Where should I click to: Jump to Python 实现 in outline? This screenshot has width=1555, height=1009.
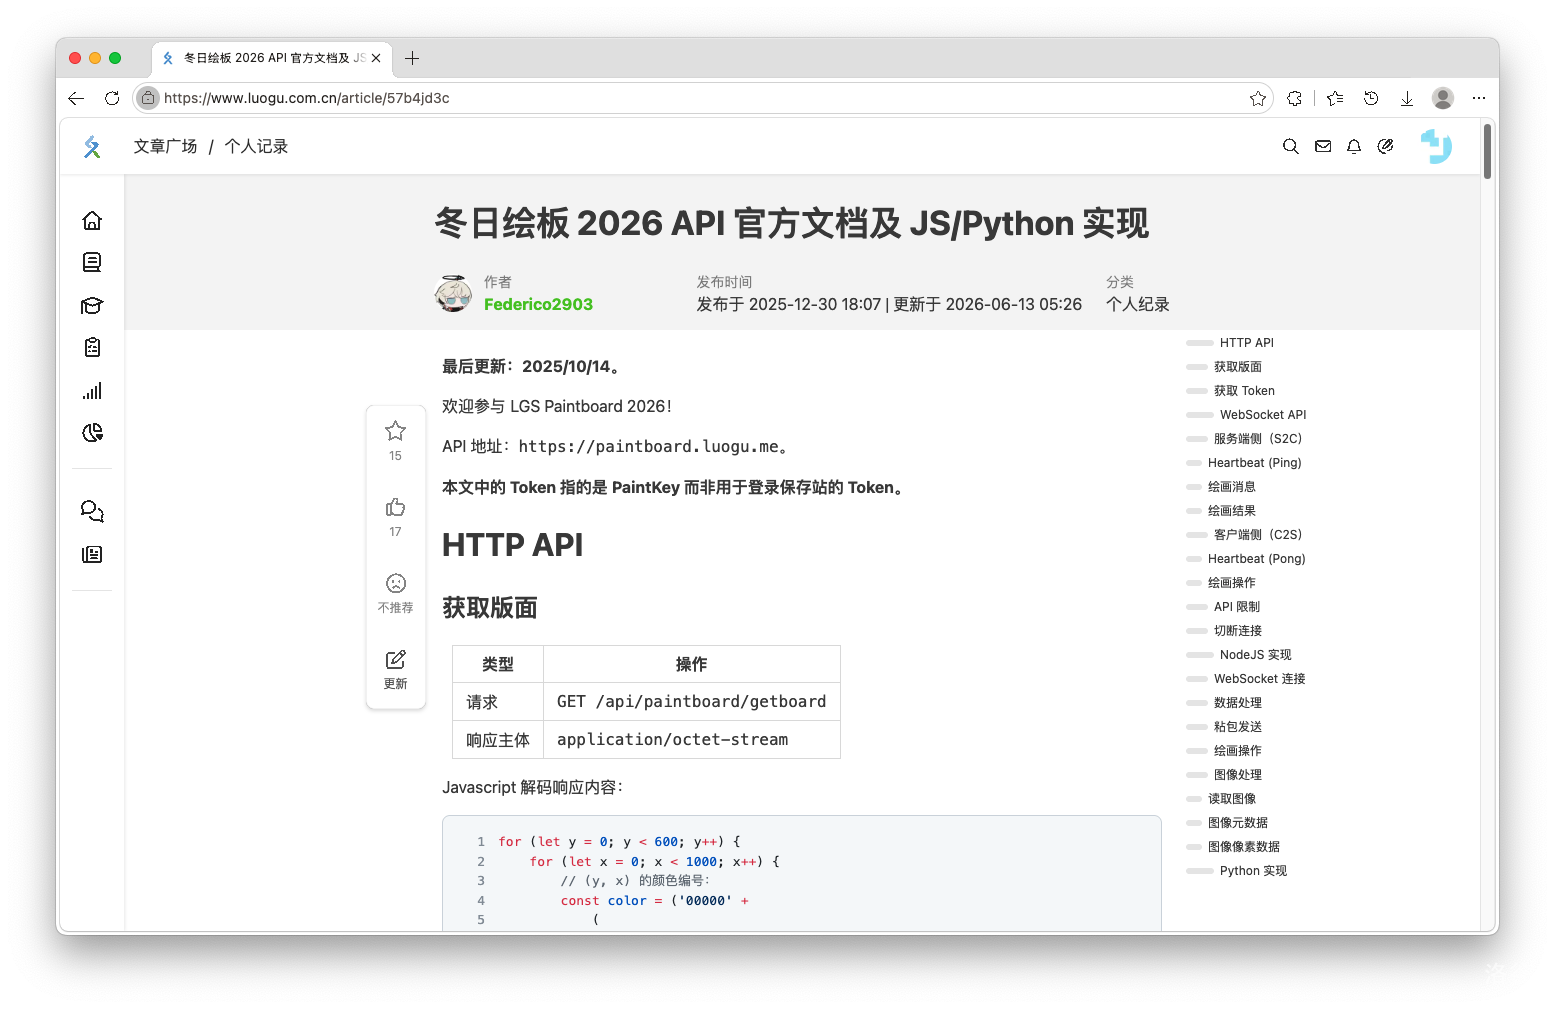[1253, 871]
